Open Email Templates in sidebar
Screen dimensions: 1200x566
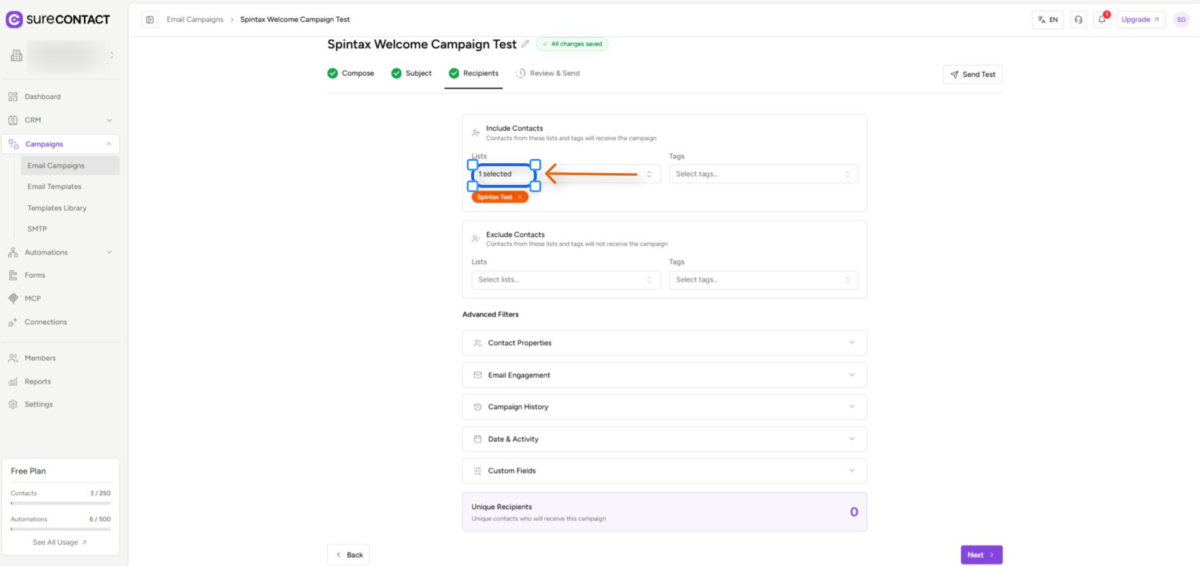pyautogui.click(x=70, y=187)
